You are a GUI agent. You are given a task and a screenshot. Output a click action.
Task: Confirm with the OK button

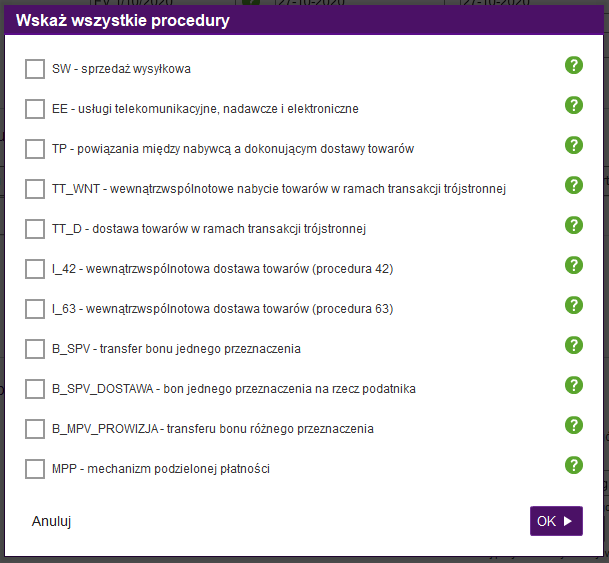click(556, 521)
